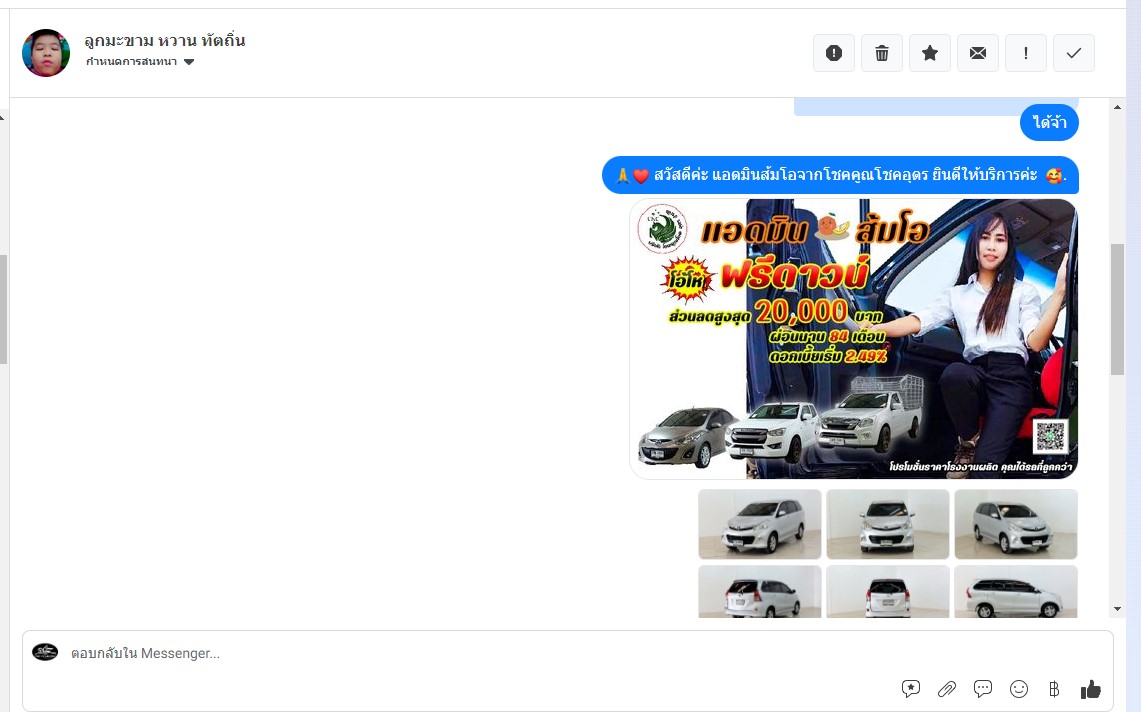Open rear-left car photo in second row
1141x712 pixels.
click(760, 592)
